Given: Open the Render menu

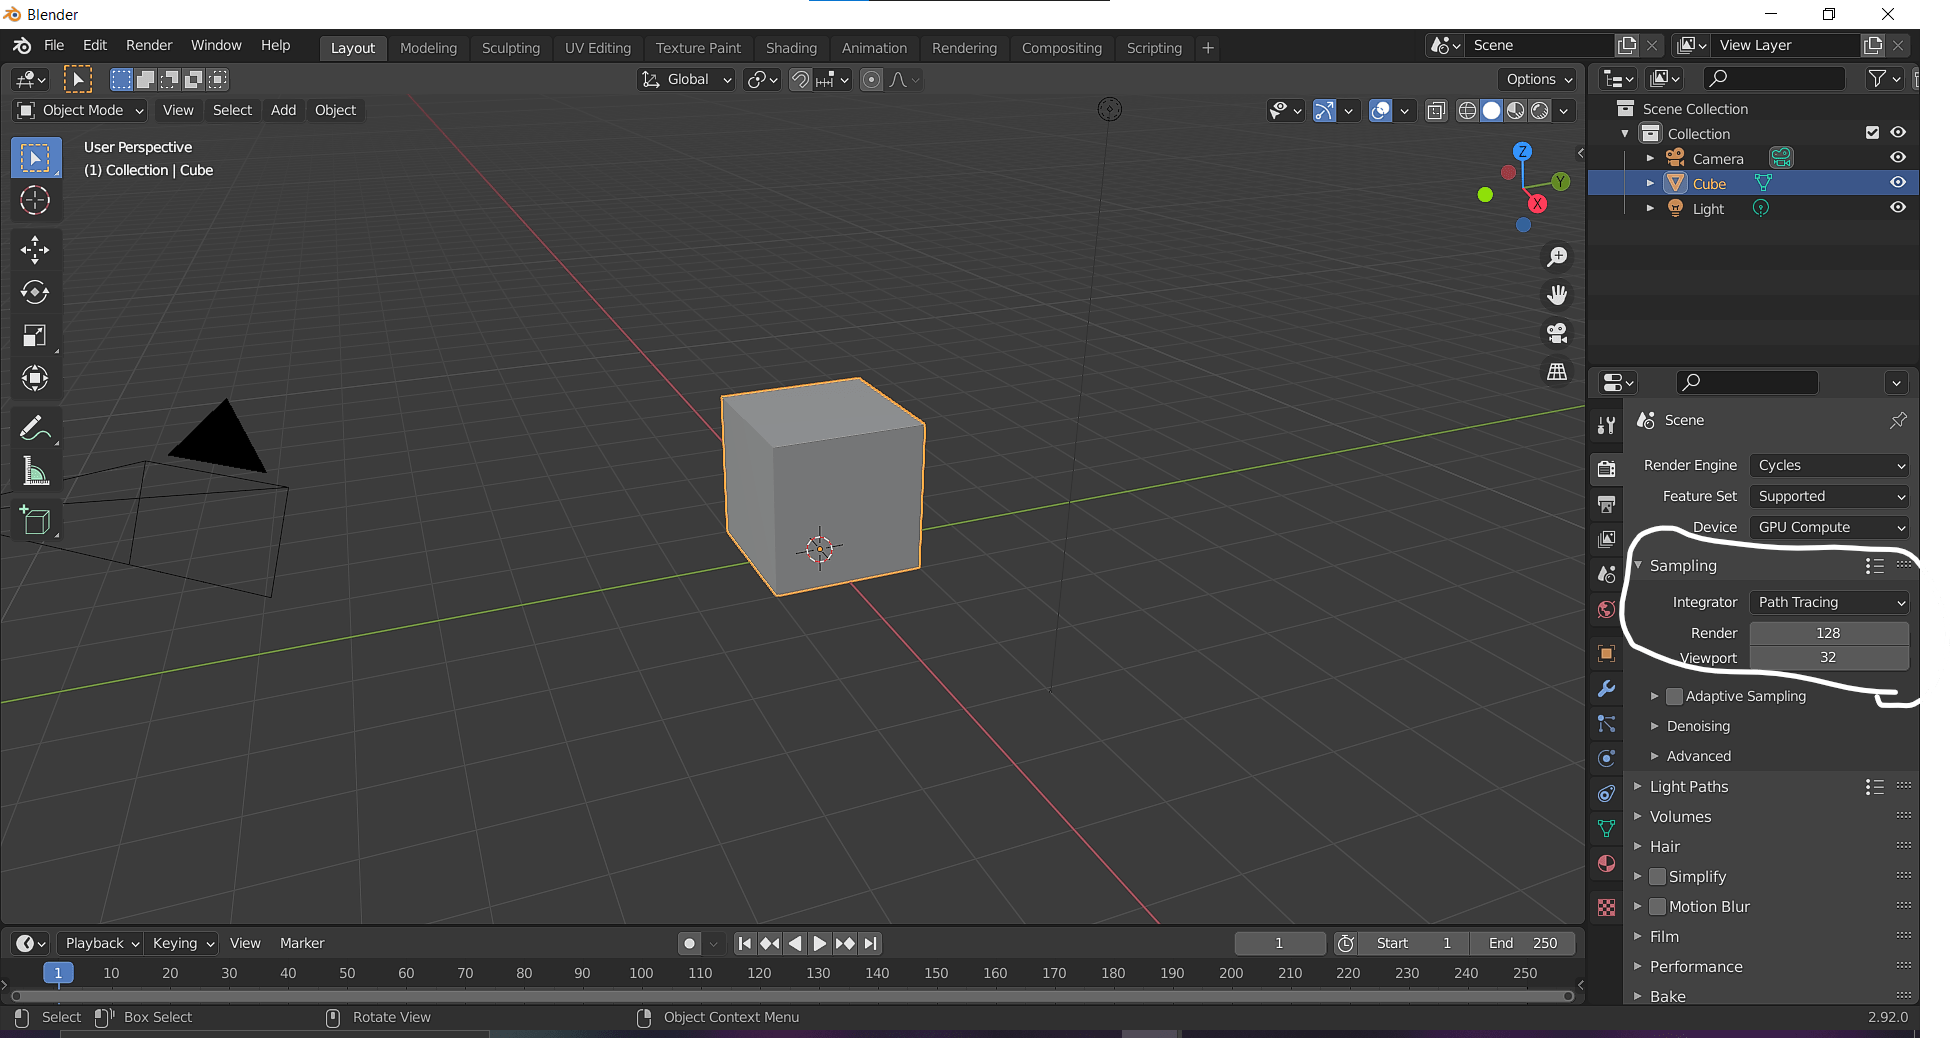Looking at the screenshot, I should tap(148, 45).
